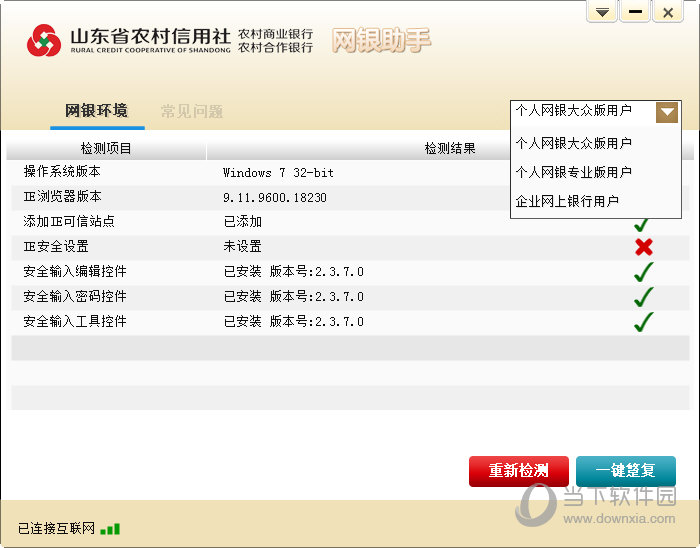The width and height of the screenshot is (700, 548).
Task: Select the IE安全设置 row label
Action: 56,246
